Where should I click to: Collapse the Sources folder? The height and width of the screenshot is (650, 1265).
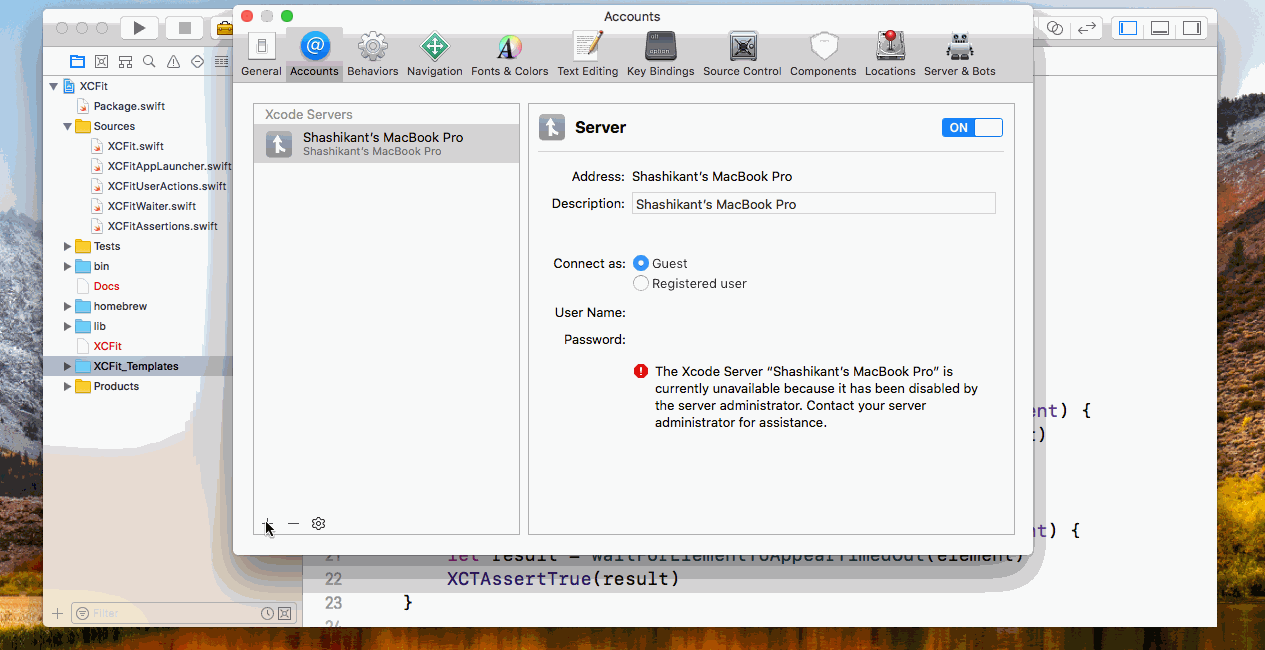click(x=68, y=126)
